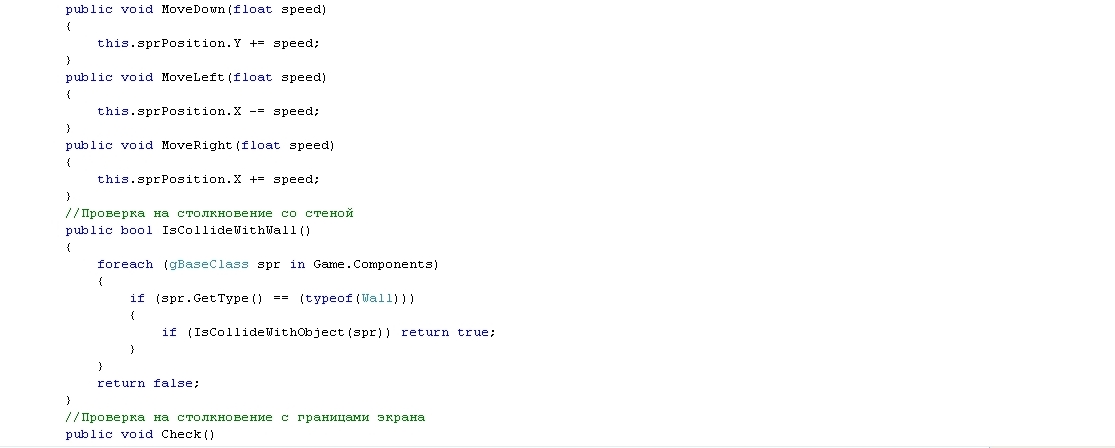This screenshot has width=1115, height=448.
Task: Click the MoveRight method name
Action: click(196, 145)
